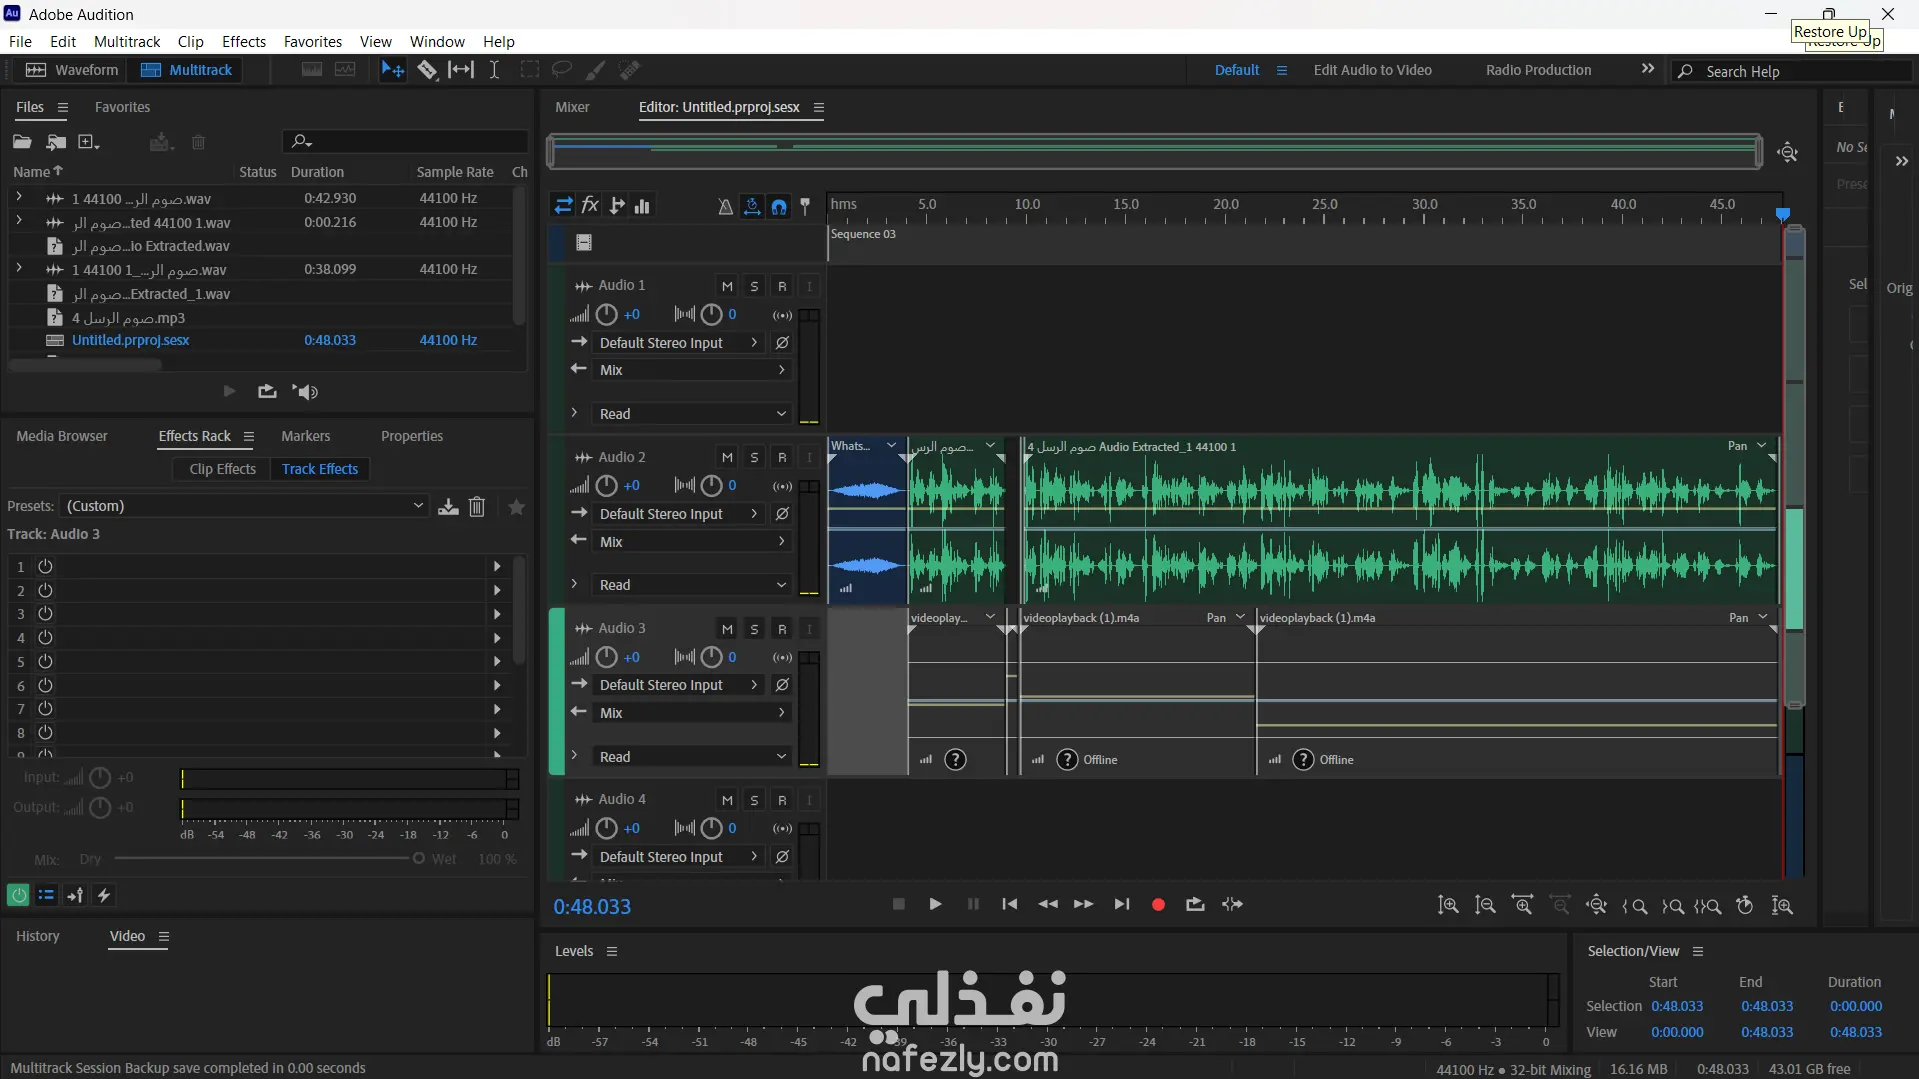This screenshot has height=1079, width=1919.
Task: Expand more workspaces with double chevron
Action: point(1648,69)
